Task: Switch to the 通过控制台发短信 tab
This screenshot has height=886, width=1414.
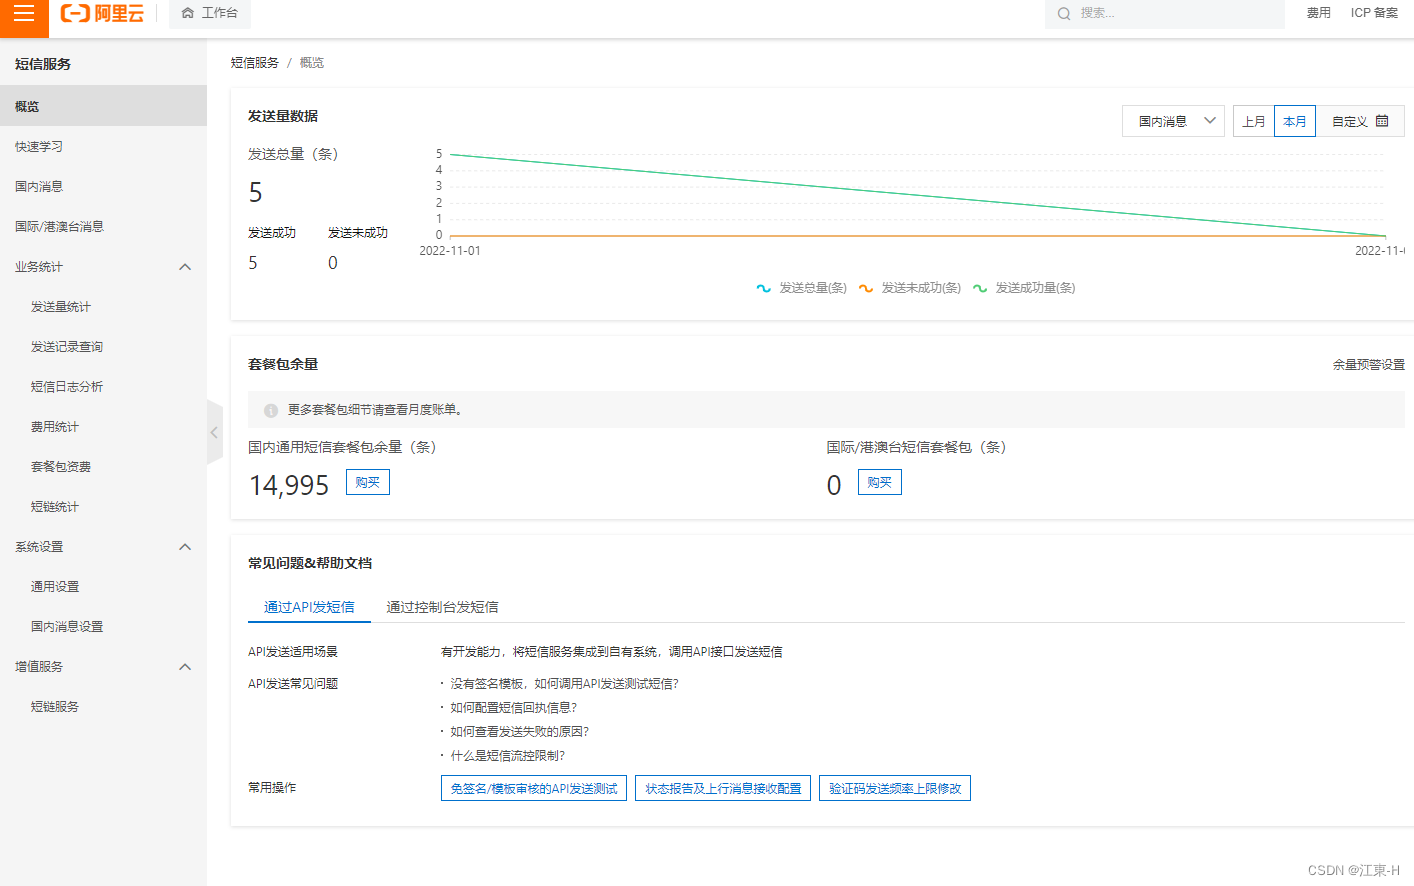Action: coord(442,607)
